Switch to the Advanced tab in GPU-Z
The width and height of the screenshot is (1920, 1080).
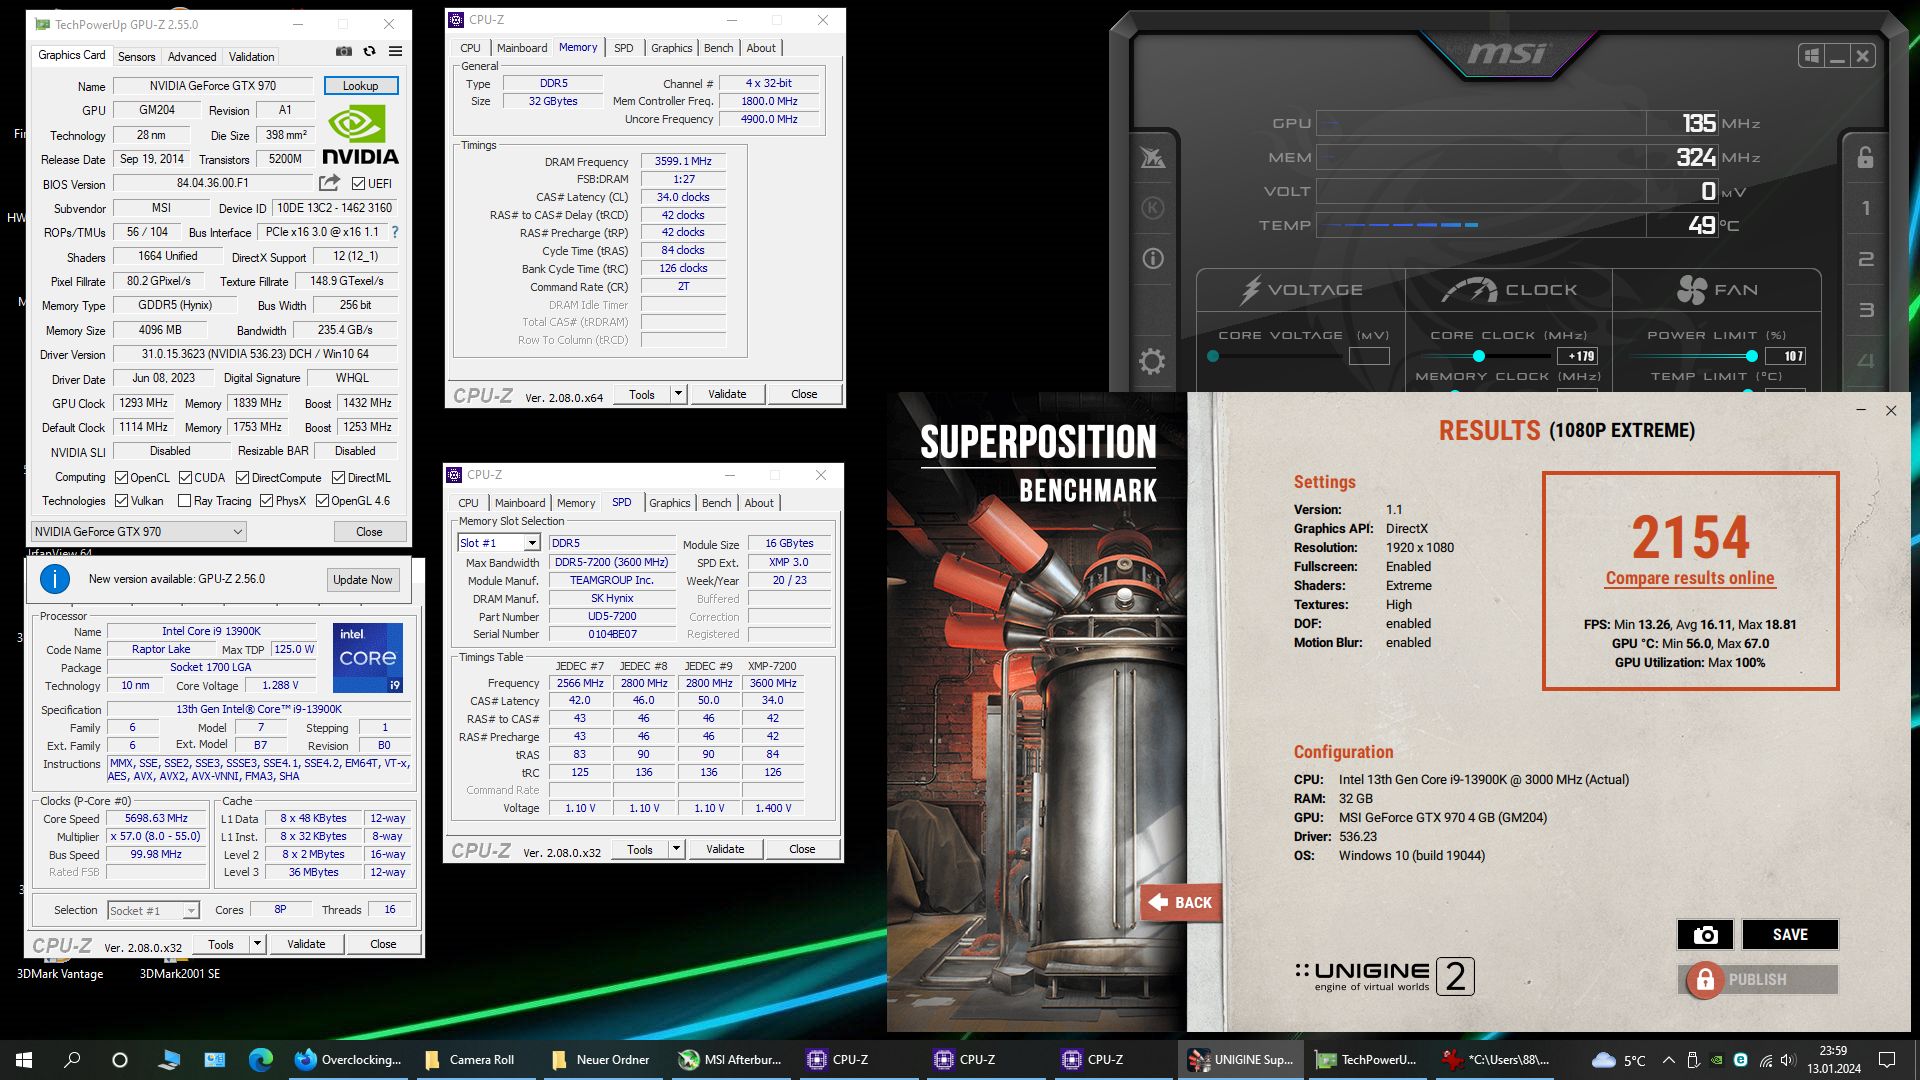[x=191, y=57]
